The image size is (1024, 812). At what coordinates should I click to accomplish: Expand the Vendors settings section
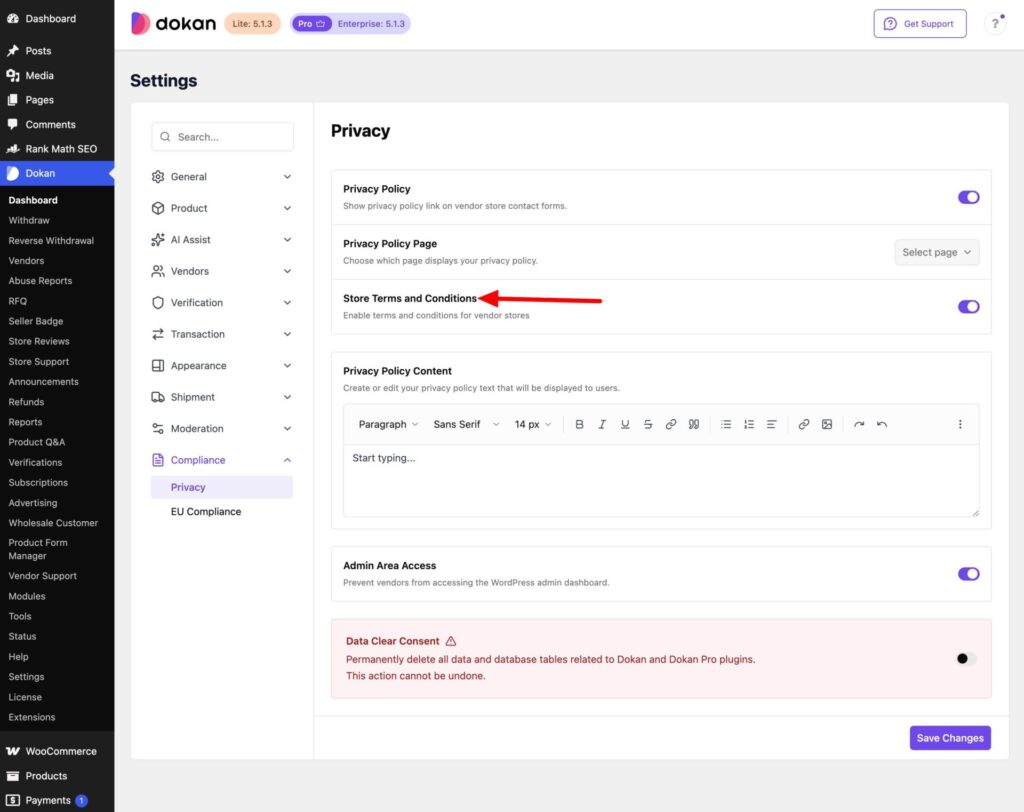222,271
